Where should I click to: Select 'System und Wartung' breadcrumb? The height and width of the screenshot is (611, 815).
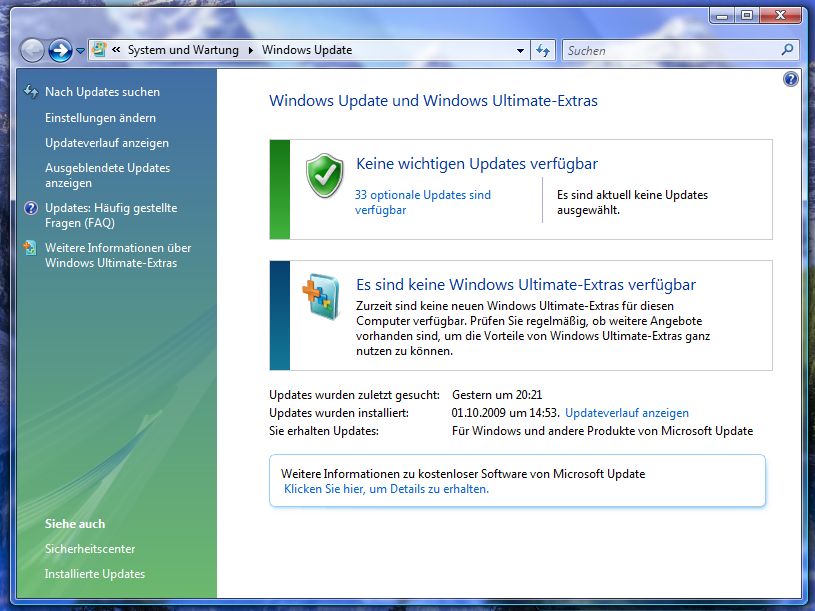pyautogui.click(x=183, y=50)
